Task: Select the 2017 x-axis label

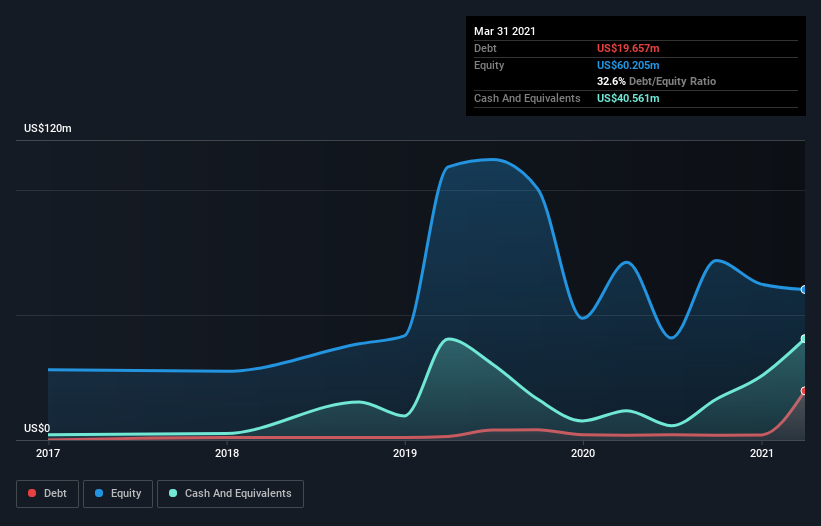Action: point(48,453)
